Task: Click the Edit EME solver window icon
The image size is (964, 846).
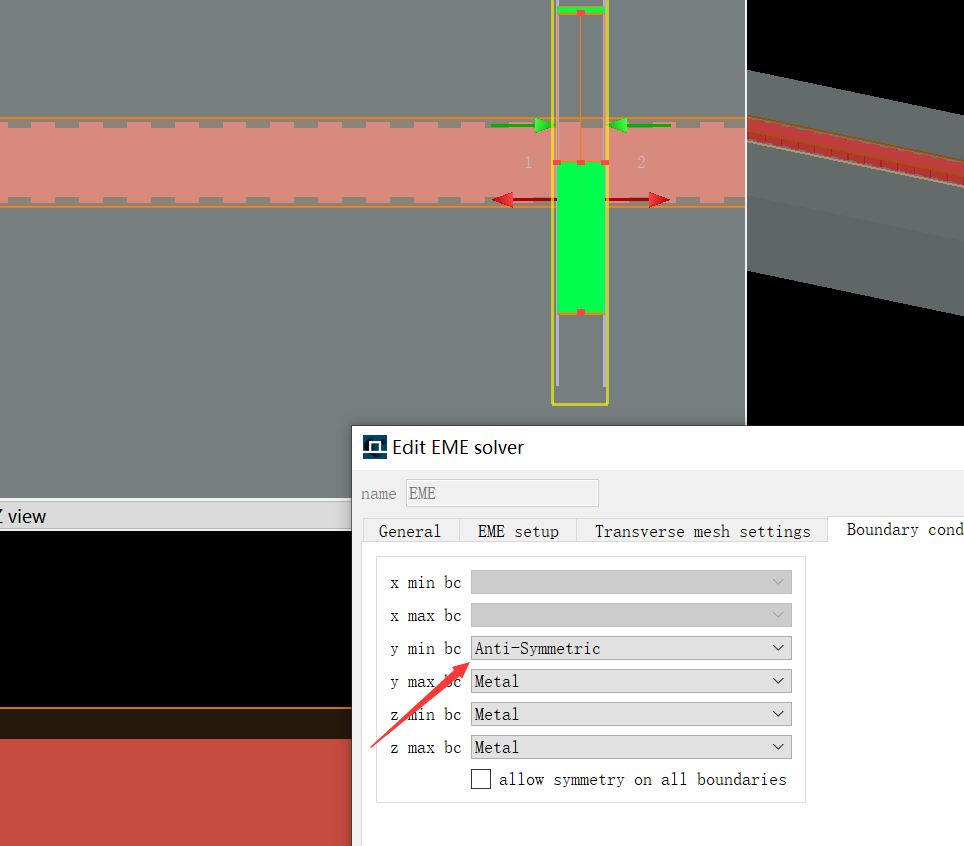Action: 374,447
